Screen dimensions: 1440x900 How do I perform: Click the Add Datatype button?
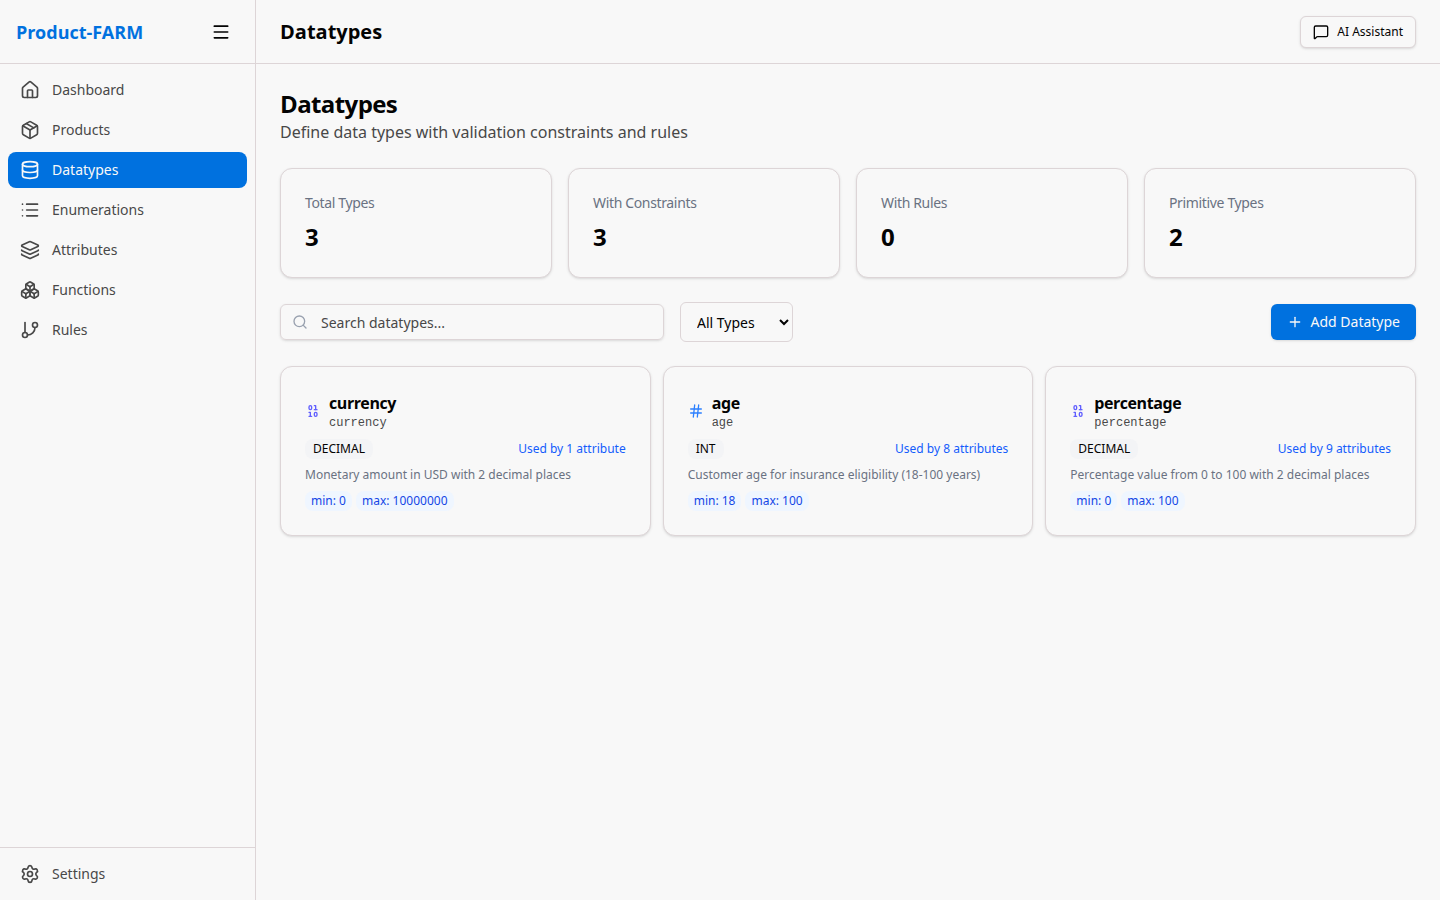[1343, 322]
